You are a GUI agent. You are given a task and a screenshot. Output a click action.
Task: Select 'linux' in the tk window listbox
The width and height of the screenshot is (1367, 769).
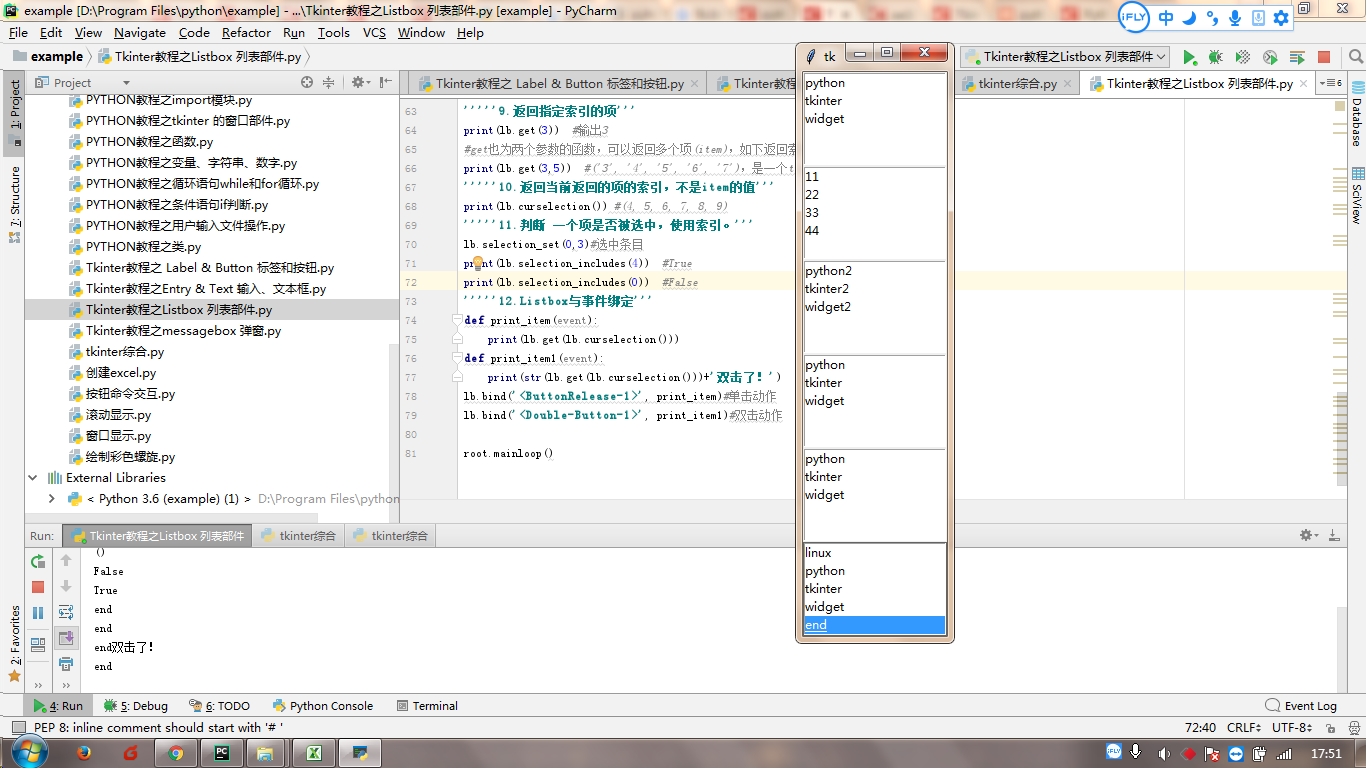[x=875, y=553]
